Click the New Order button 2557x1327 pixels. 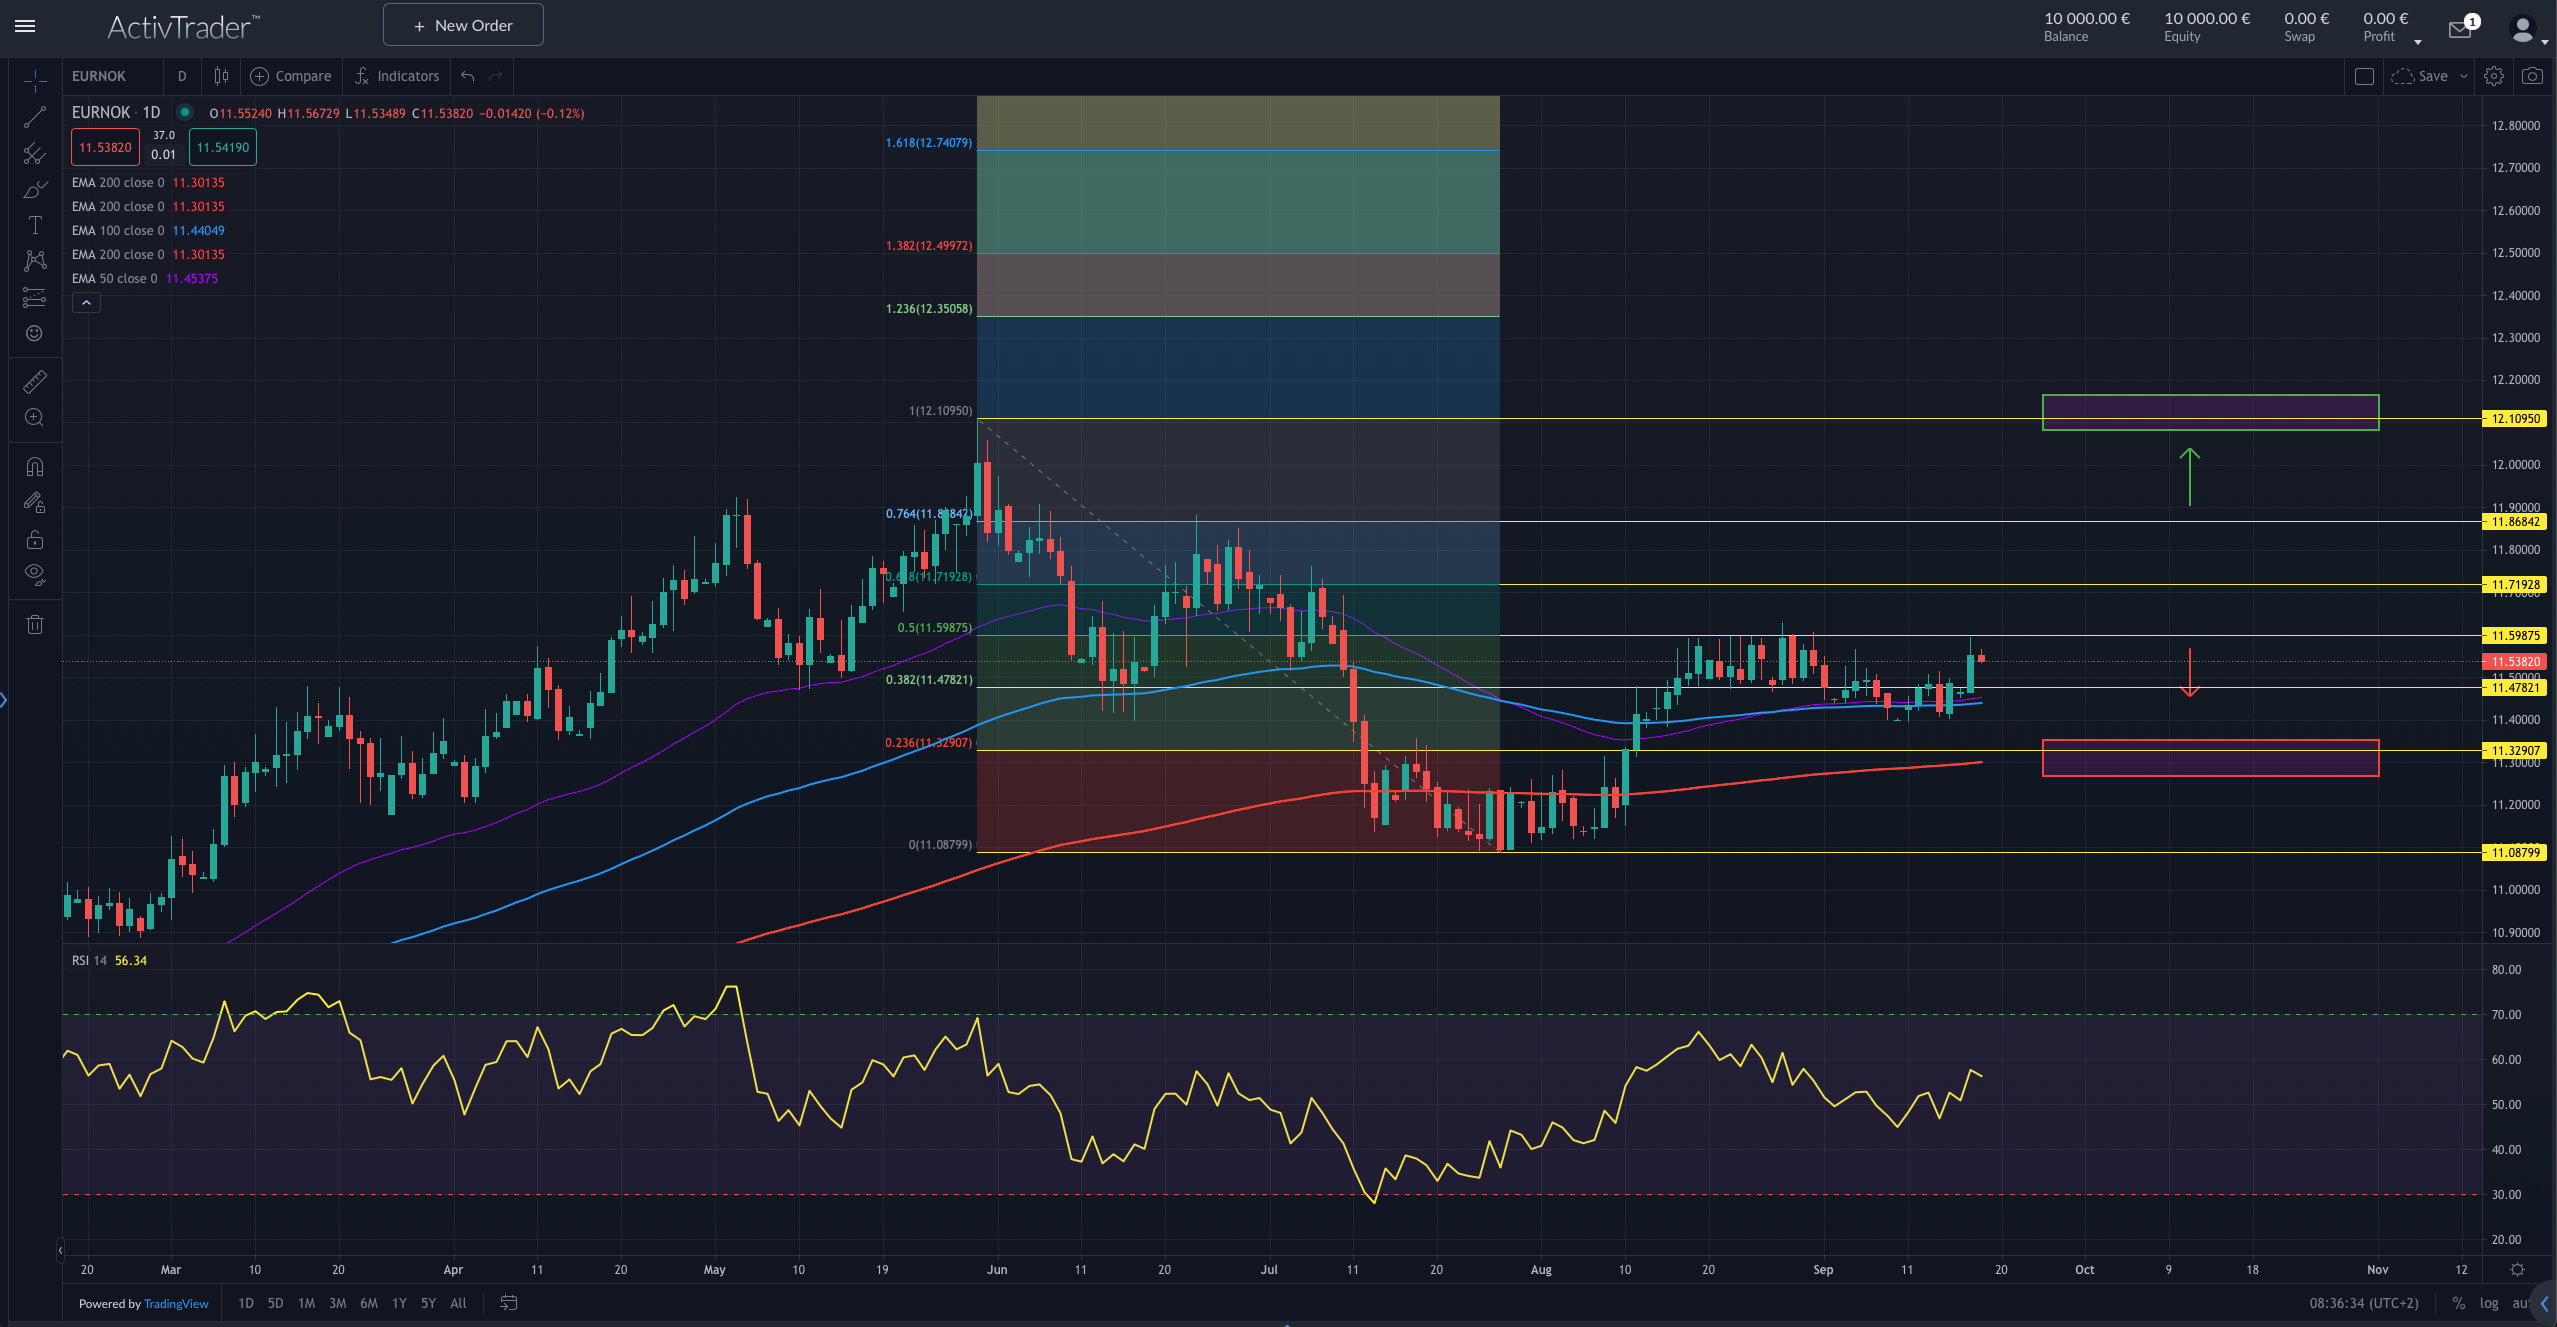[462, 24]
